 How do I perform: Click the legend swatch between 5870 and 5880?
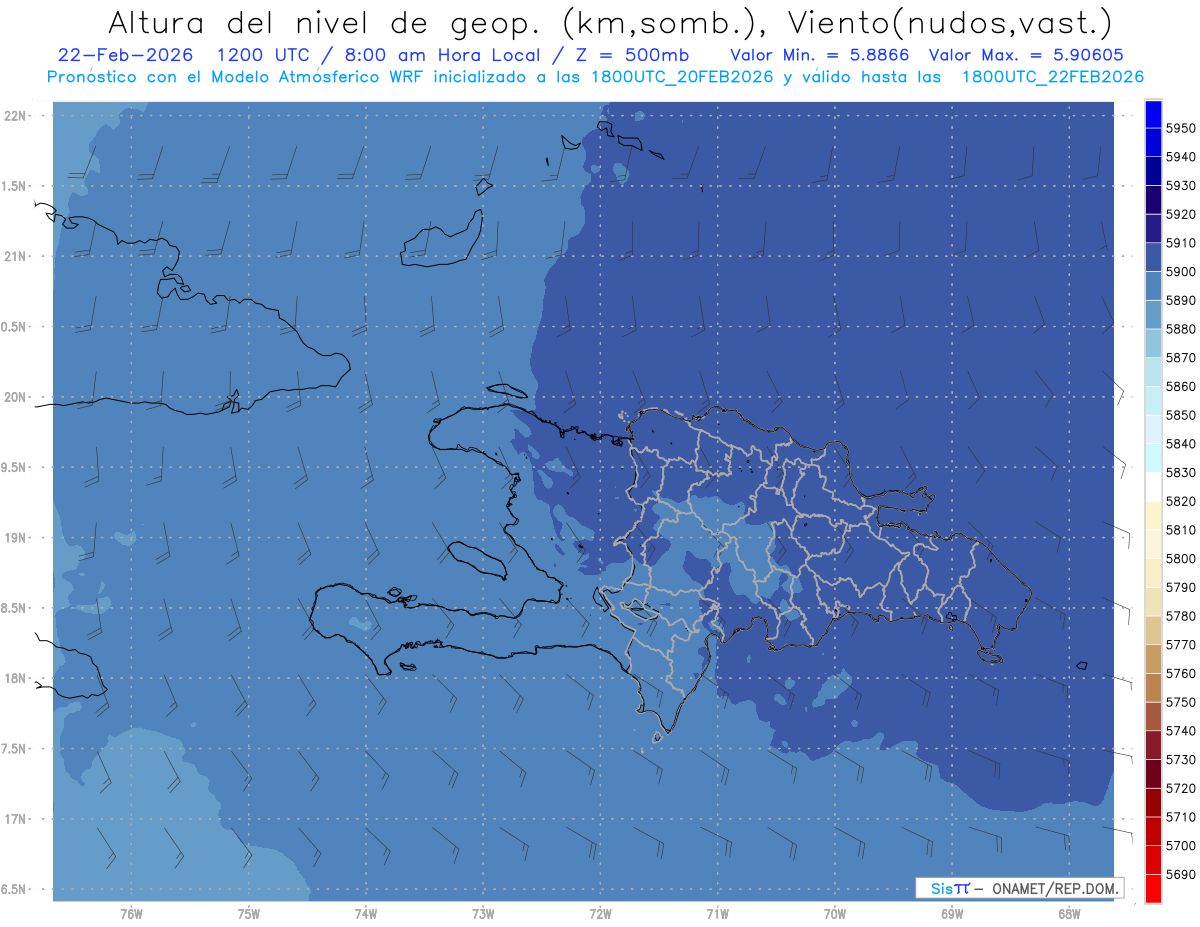click(1153, 343)
